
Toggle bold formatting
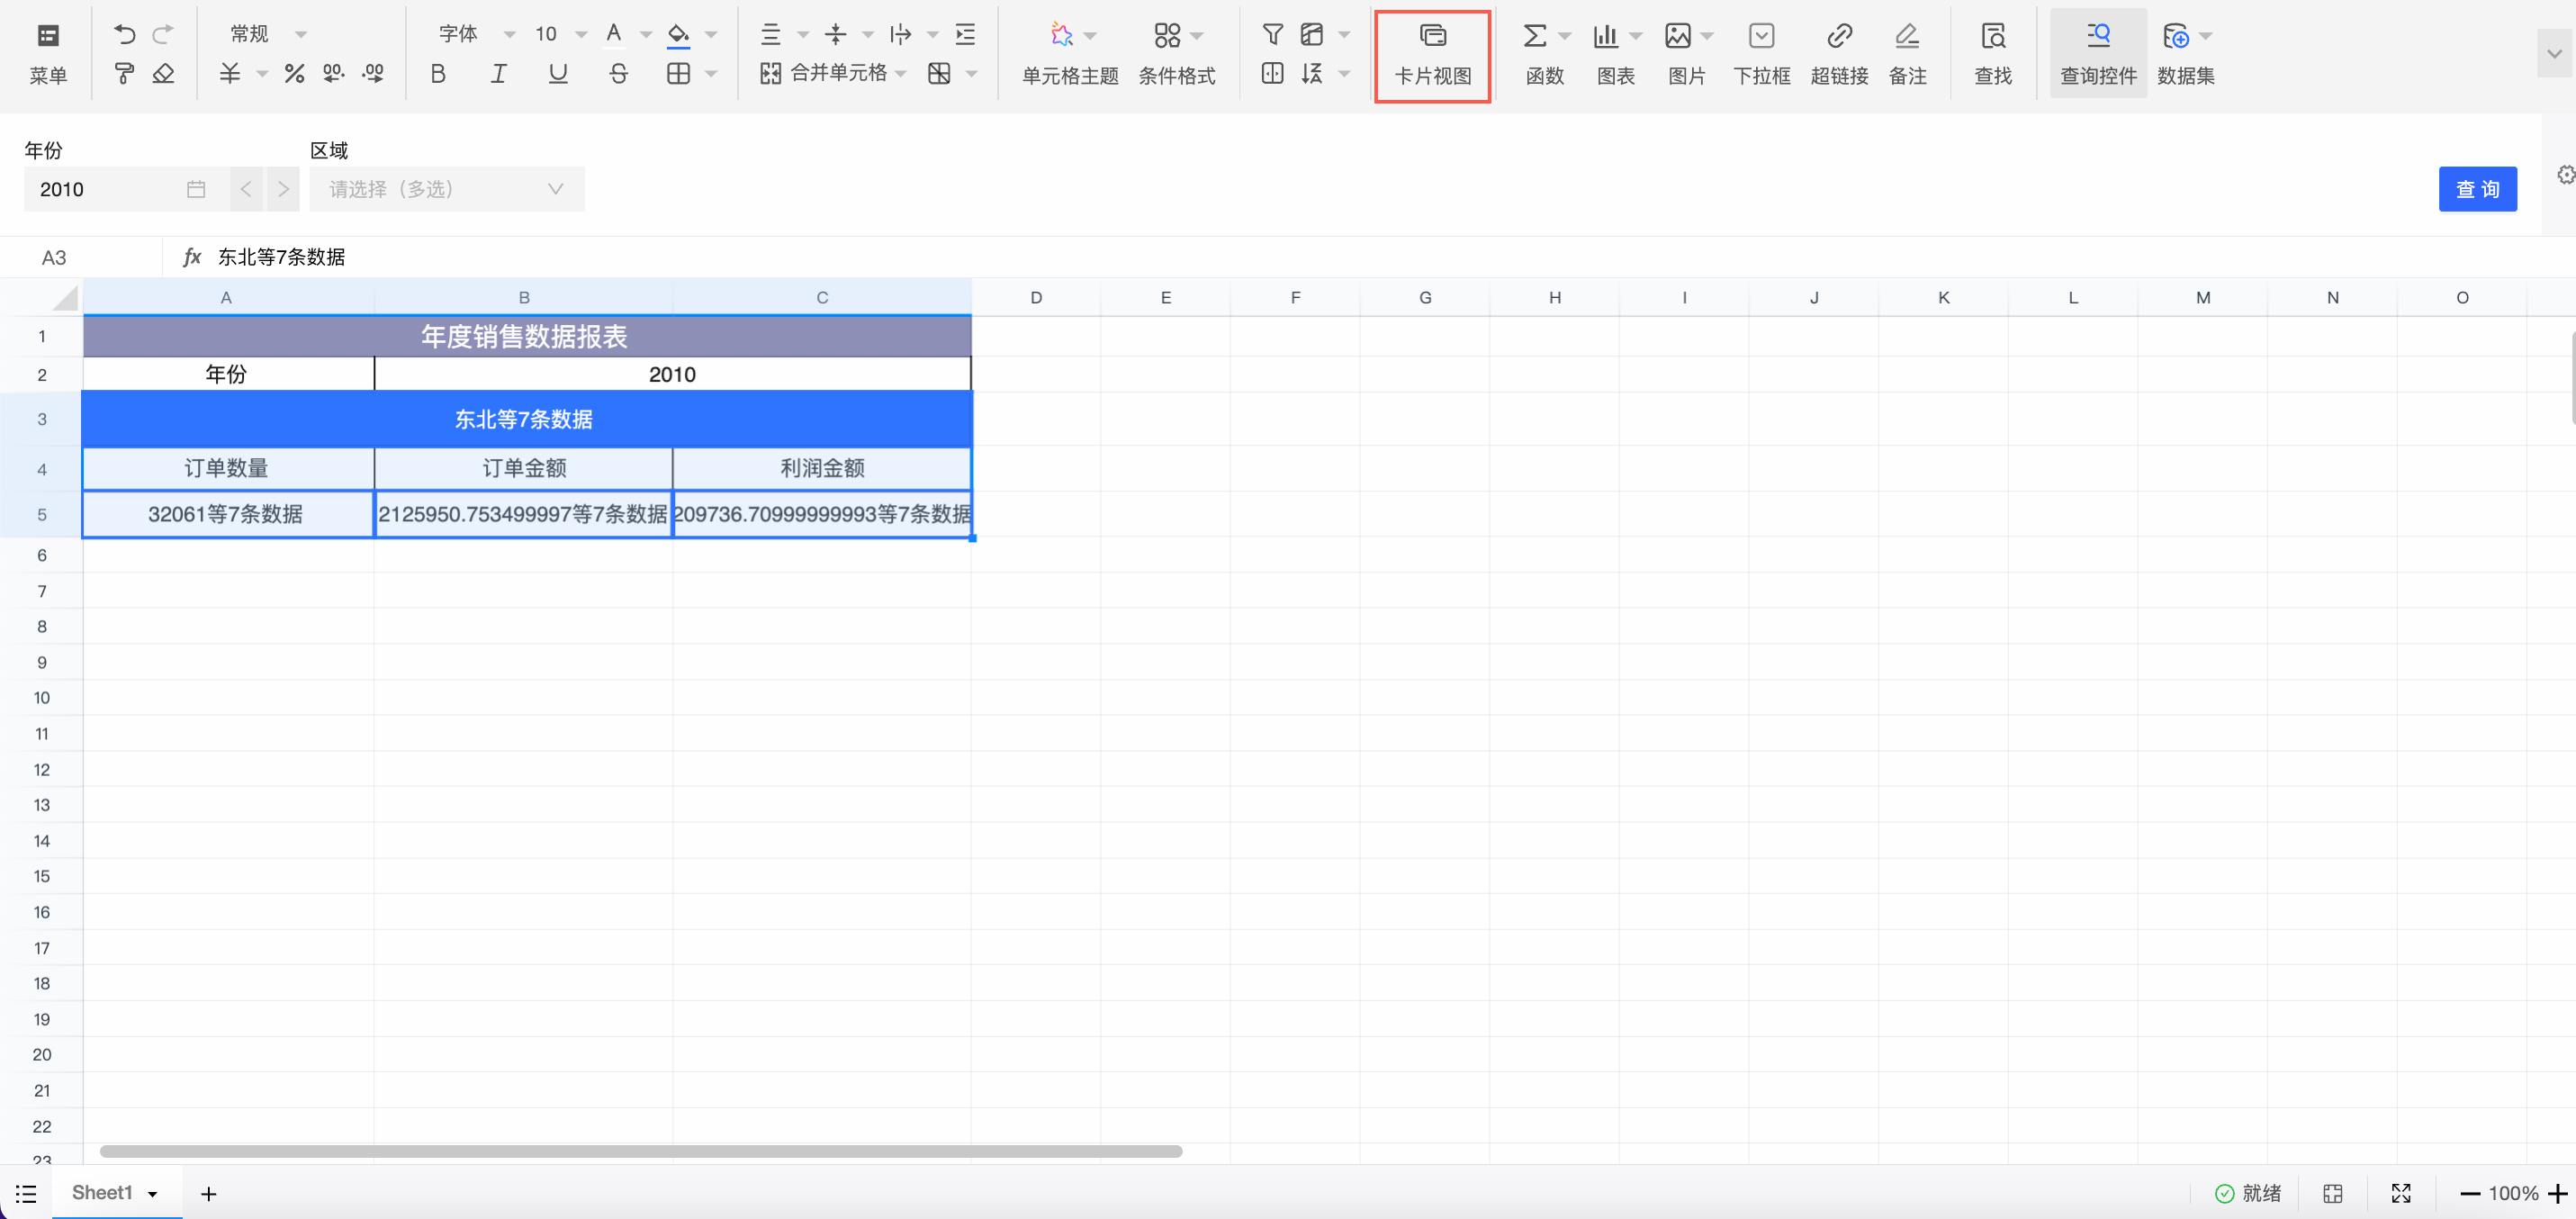(438, 73)
